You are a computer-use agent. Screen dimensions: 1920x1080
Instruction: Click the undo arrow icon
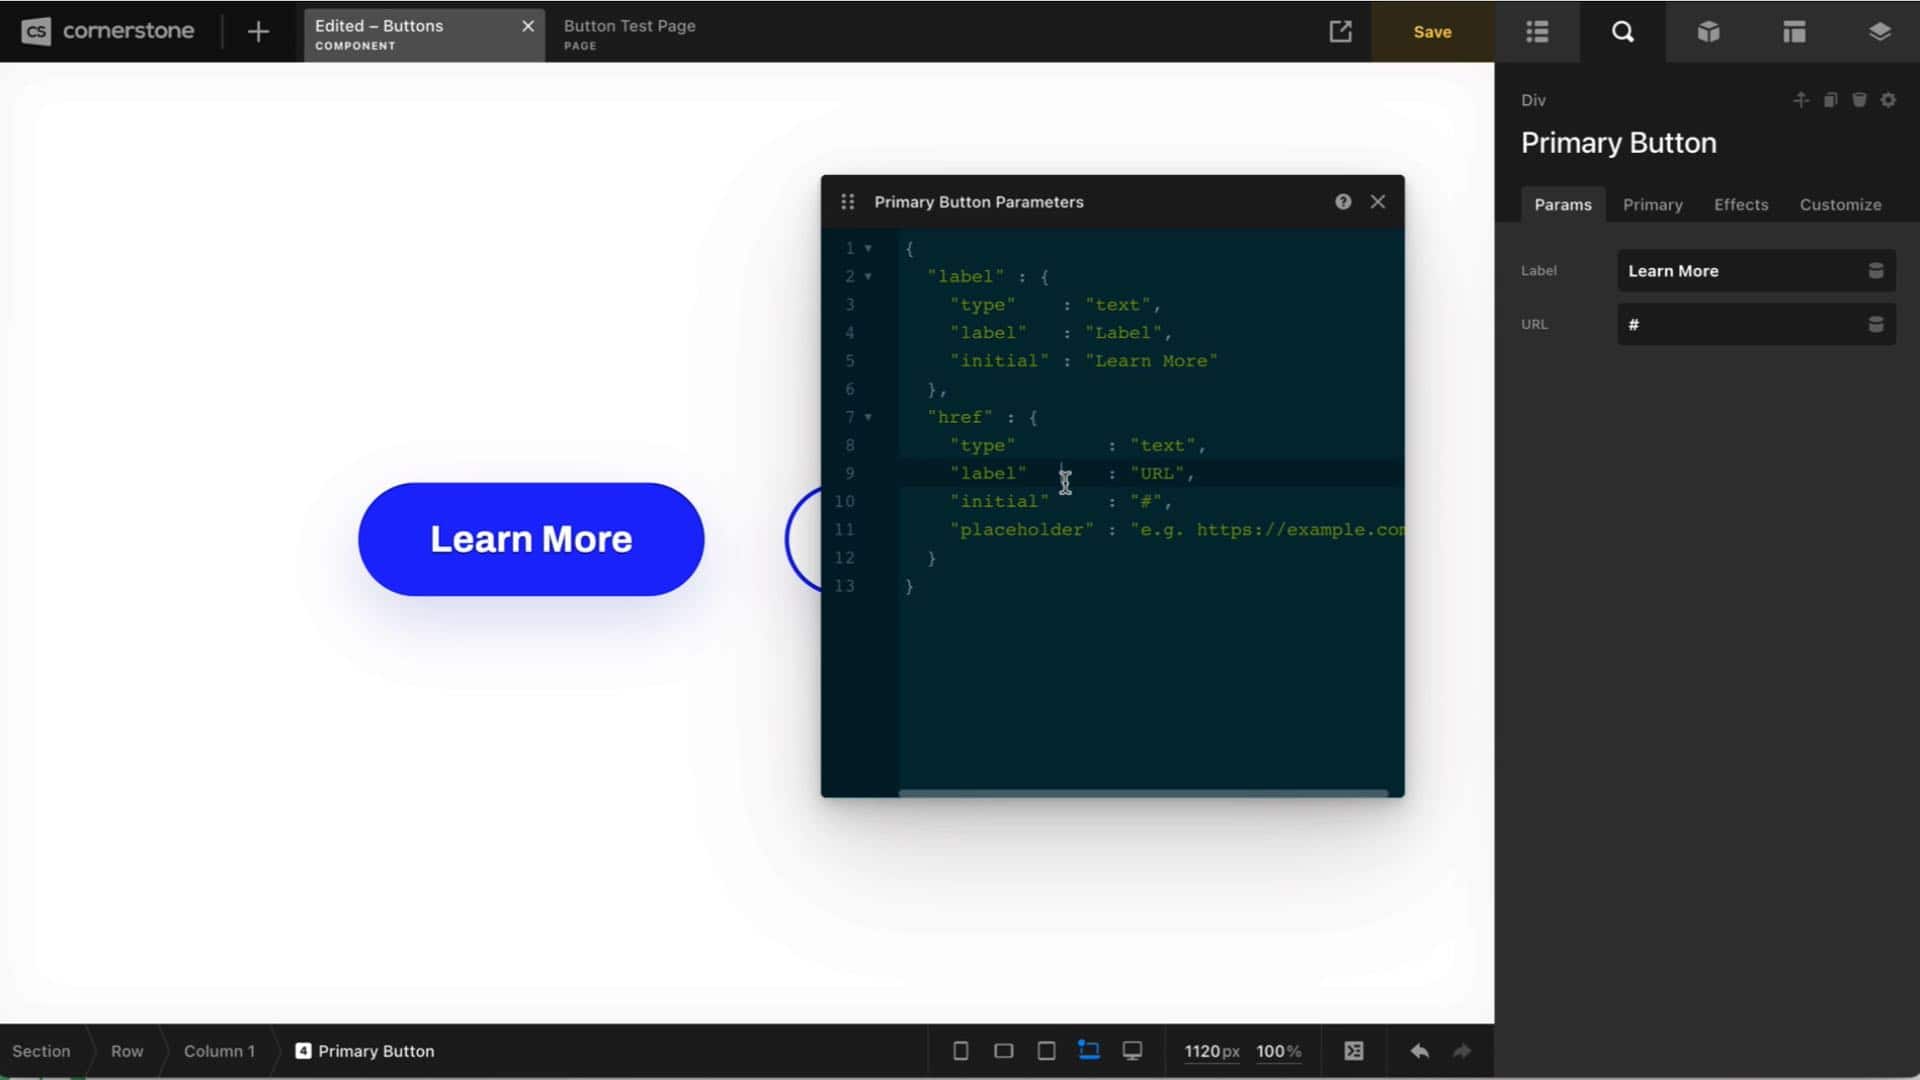(1419, 1051)
